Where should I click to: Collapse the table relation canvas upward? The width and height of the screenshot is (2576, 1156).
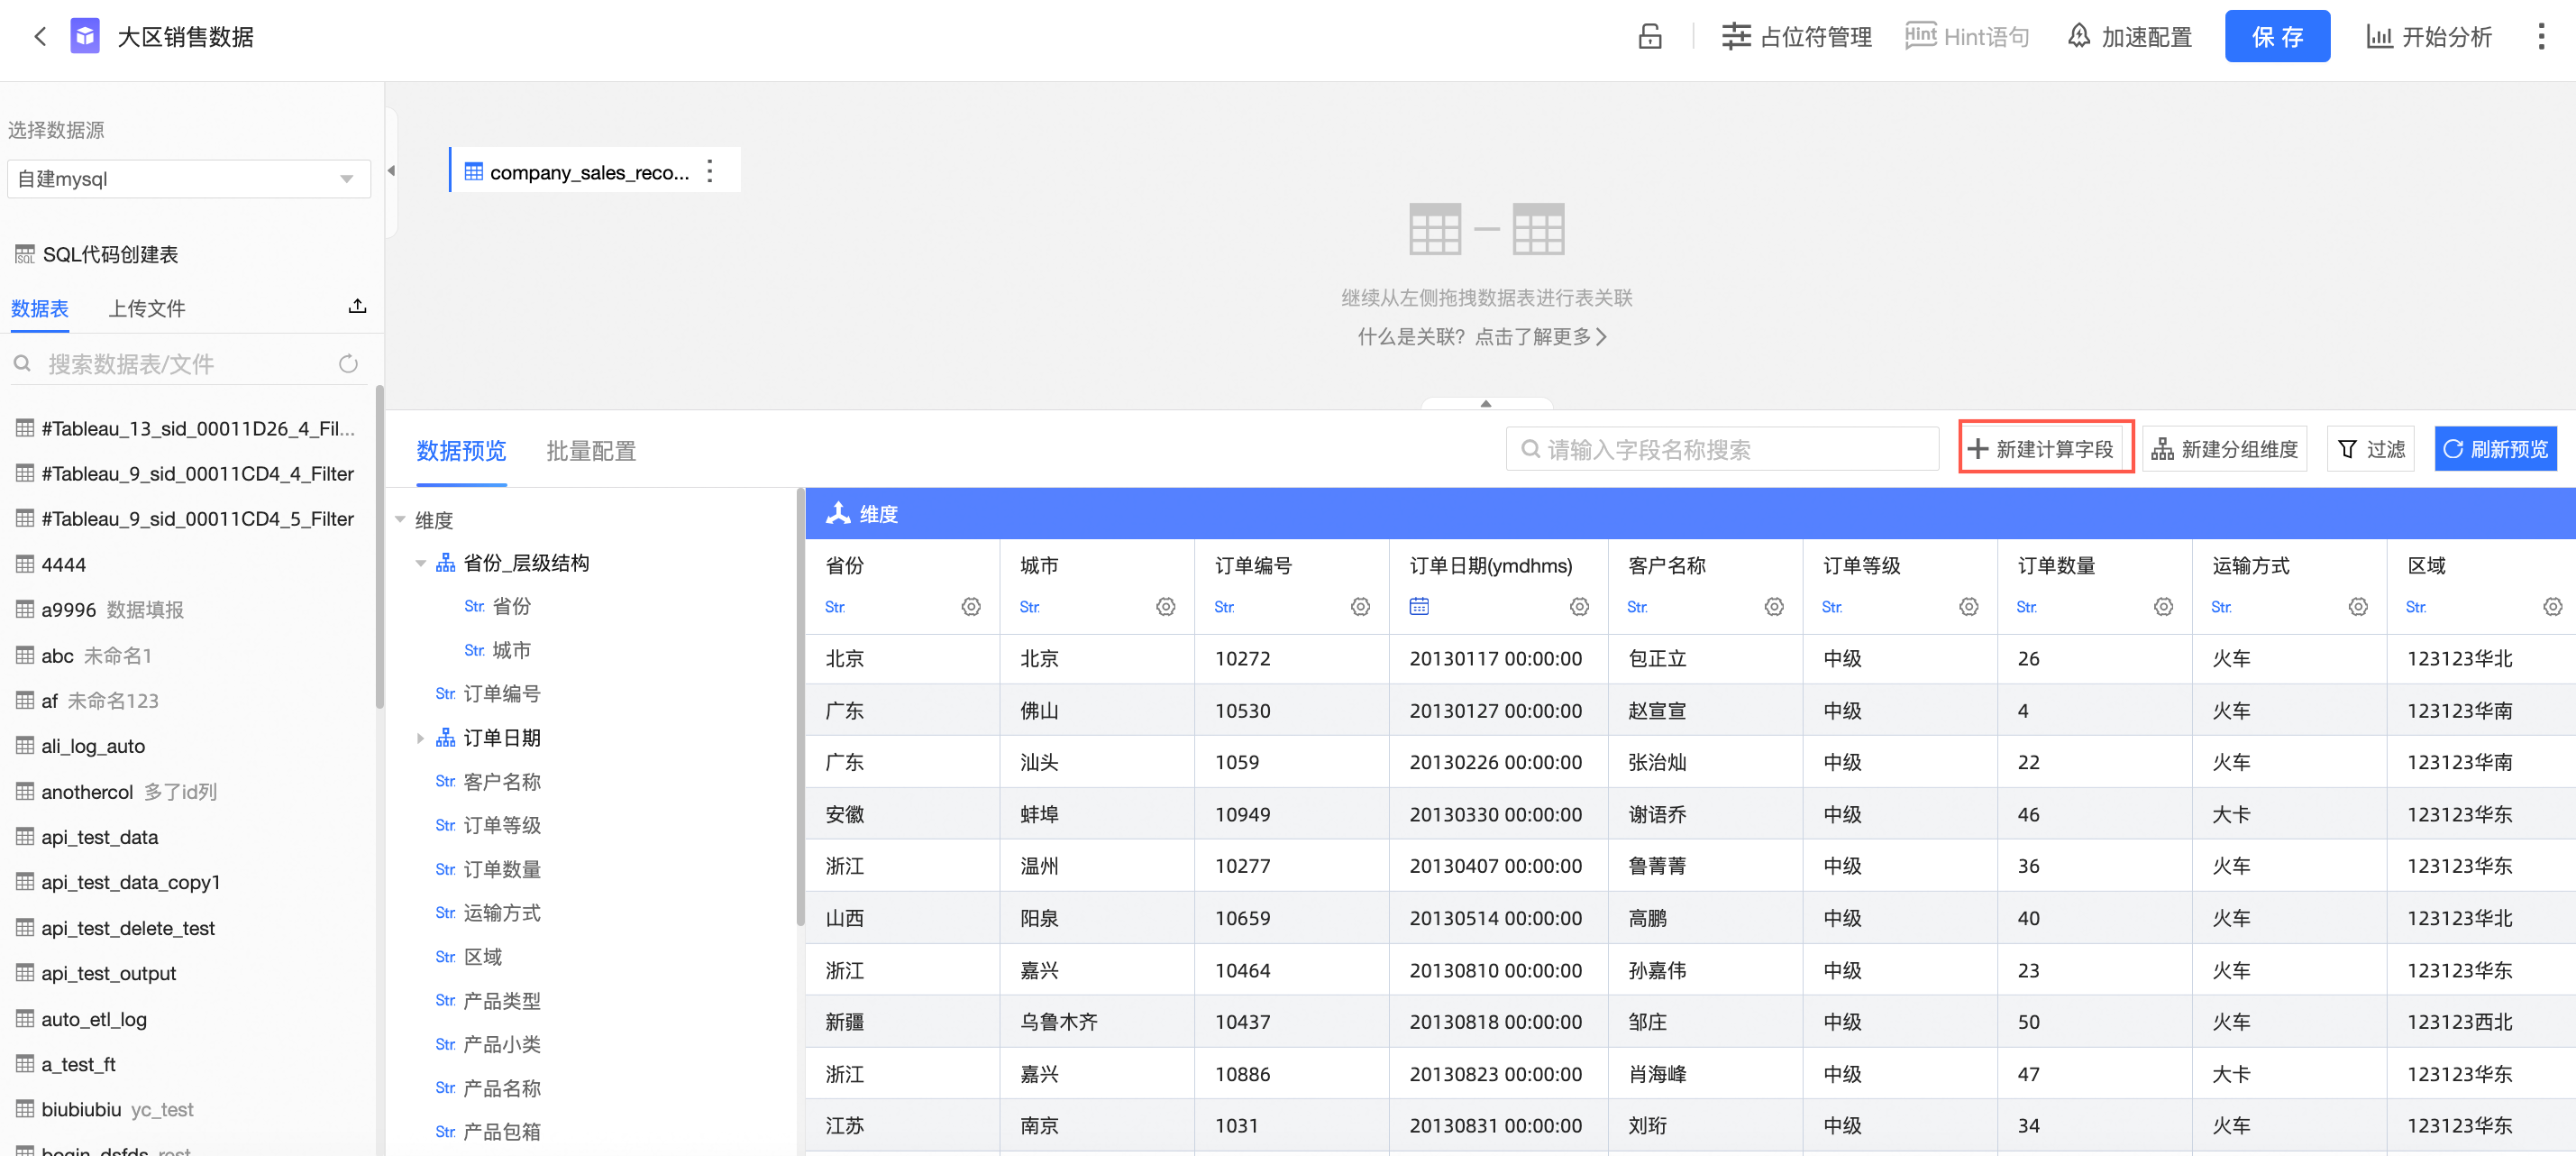point(1486,403)
